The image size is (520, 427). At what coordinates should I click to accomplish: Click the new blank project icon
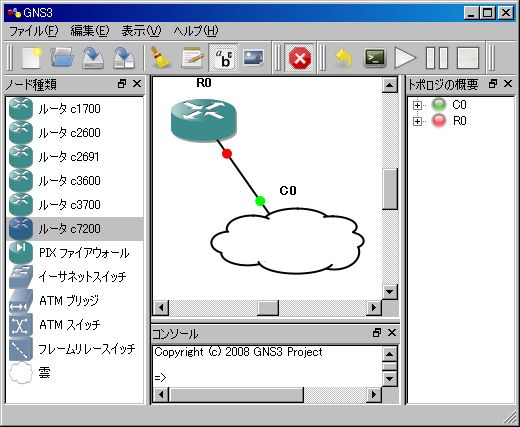click(32, 58)
